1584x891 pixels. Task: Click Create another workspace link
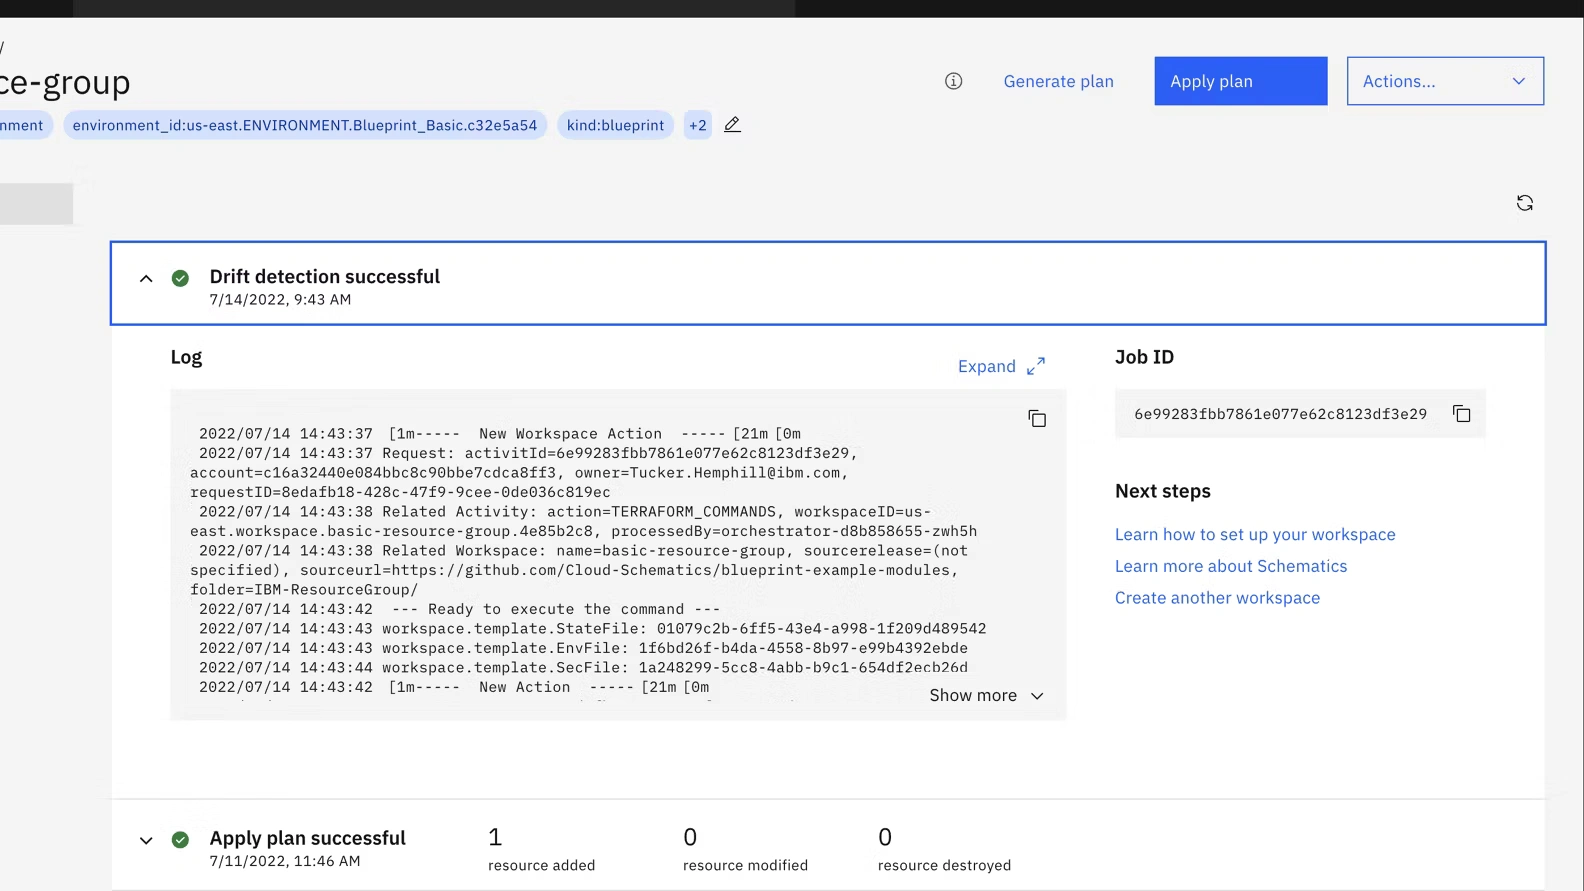pos(1217,598)
